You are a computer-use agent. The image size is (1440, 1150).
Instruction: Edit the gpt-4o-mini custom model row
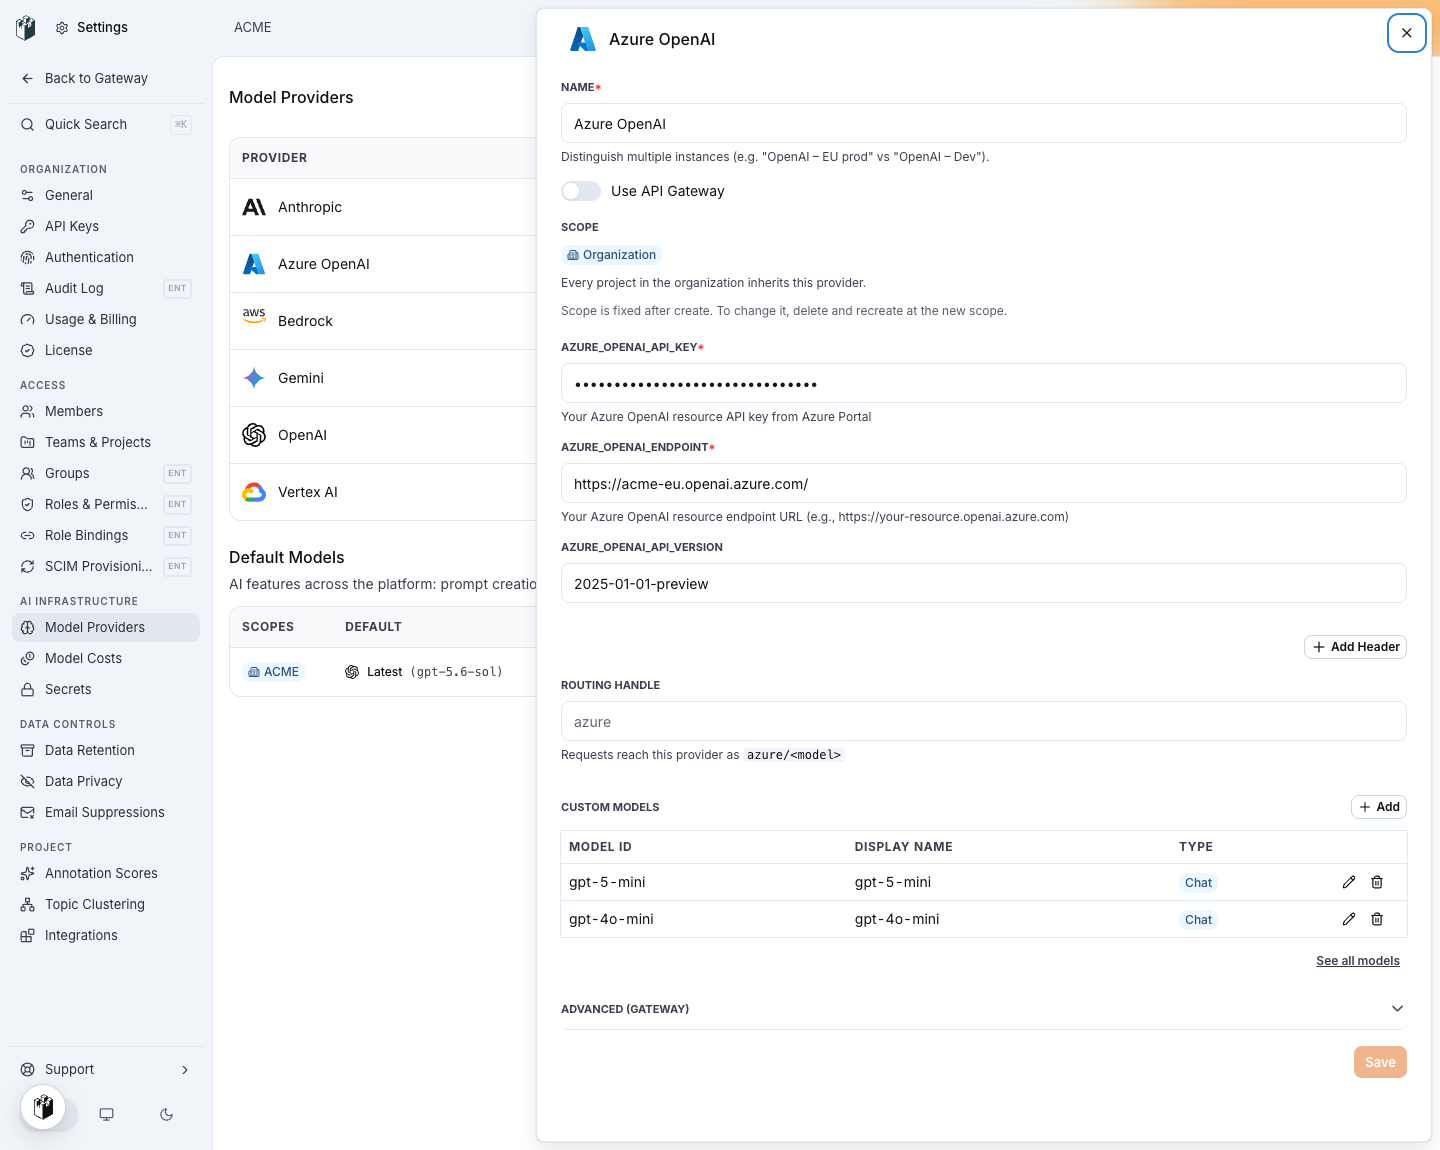pos(1349,919)
